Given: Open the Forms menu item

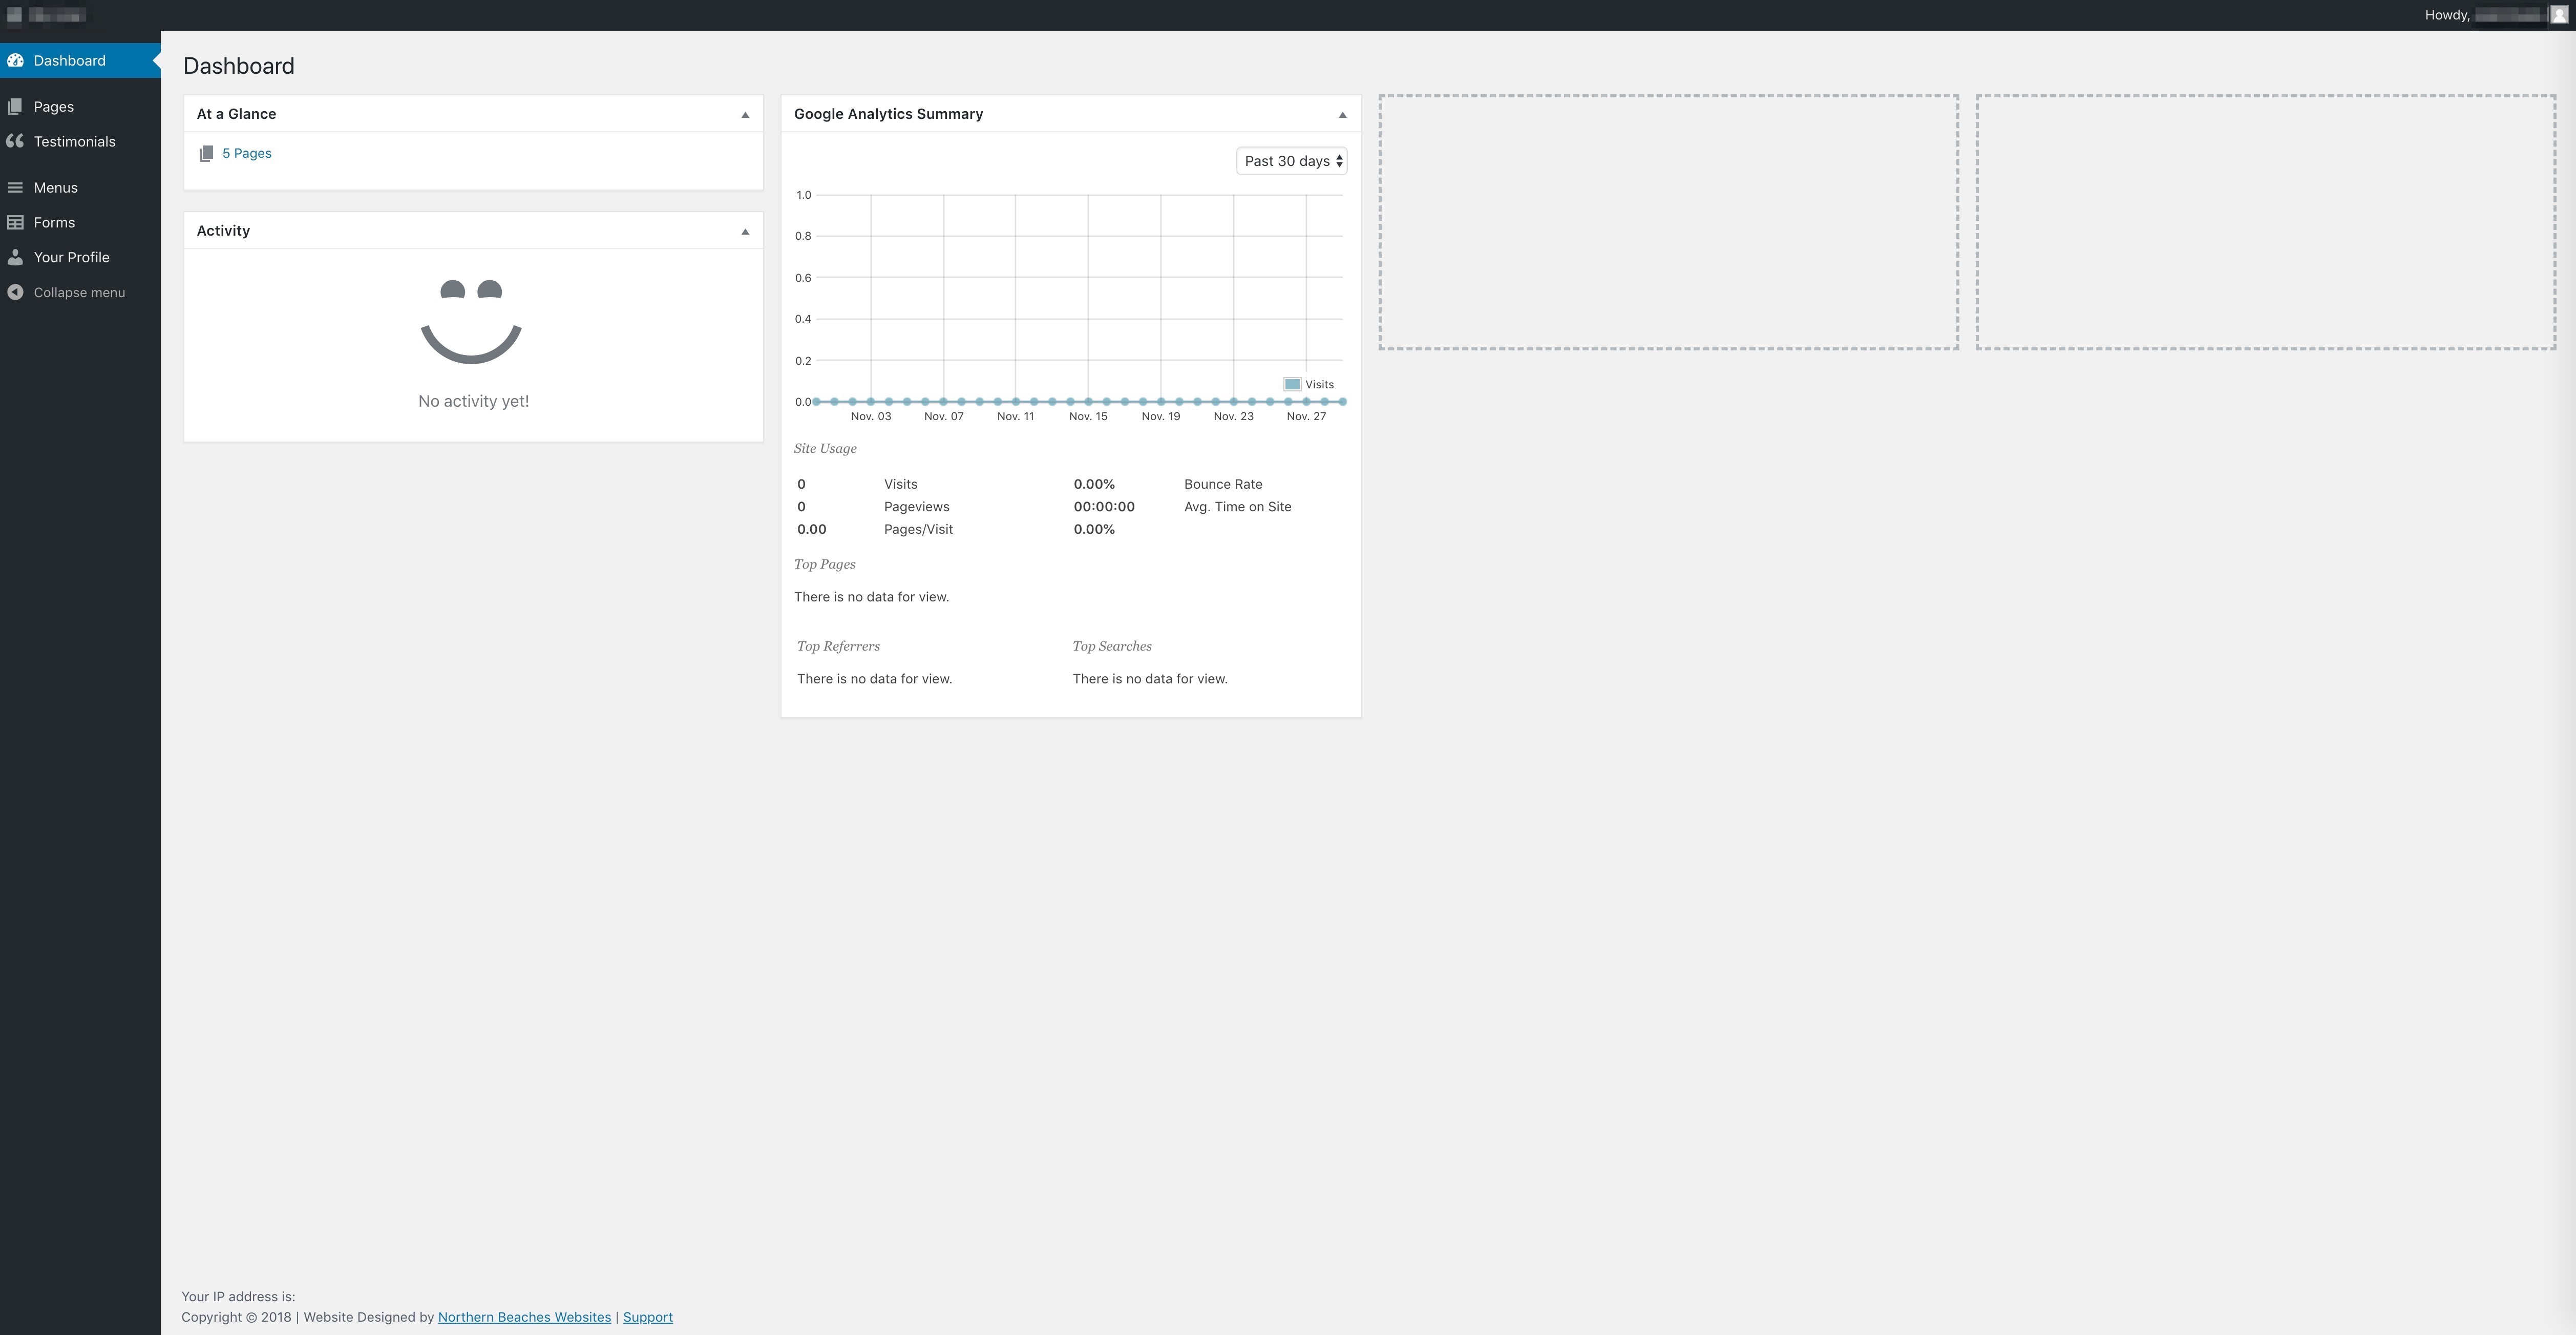Looking at the screenshot, I should click(54, 222).
